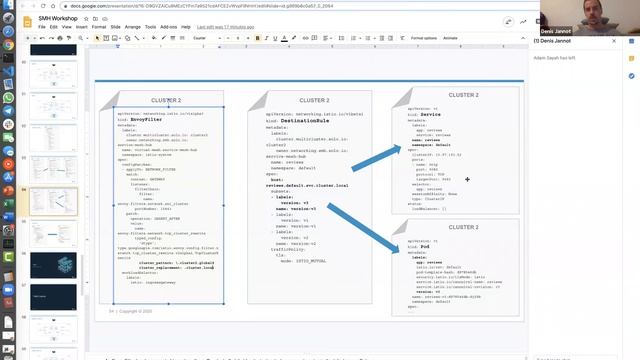Open Chrome from the macOS dock
The image size is (640, 360).
8,45
